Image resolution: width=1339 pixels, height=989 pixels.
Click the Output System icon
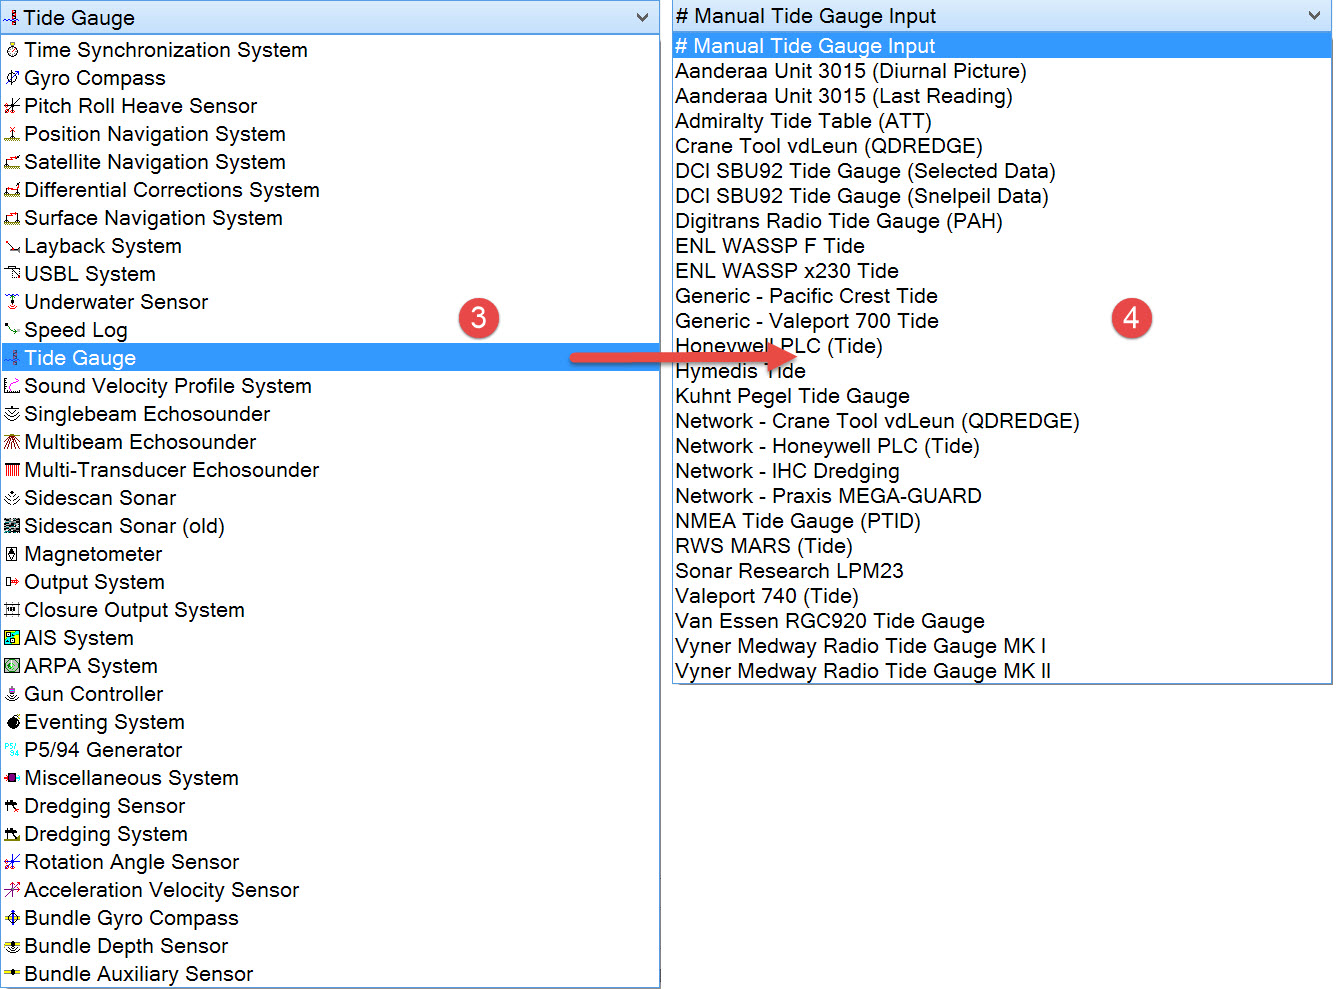(x=12, y=582)
